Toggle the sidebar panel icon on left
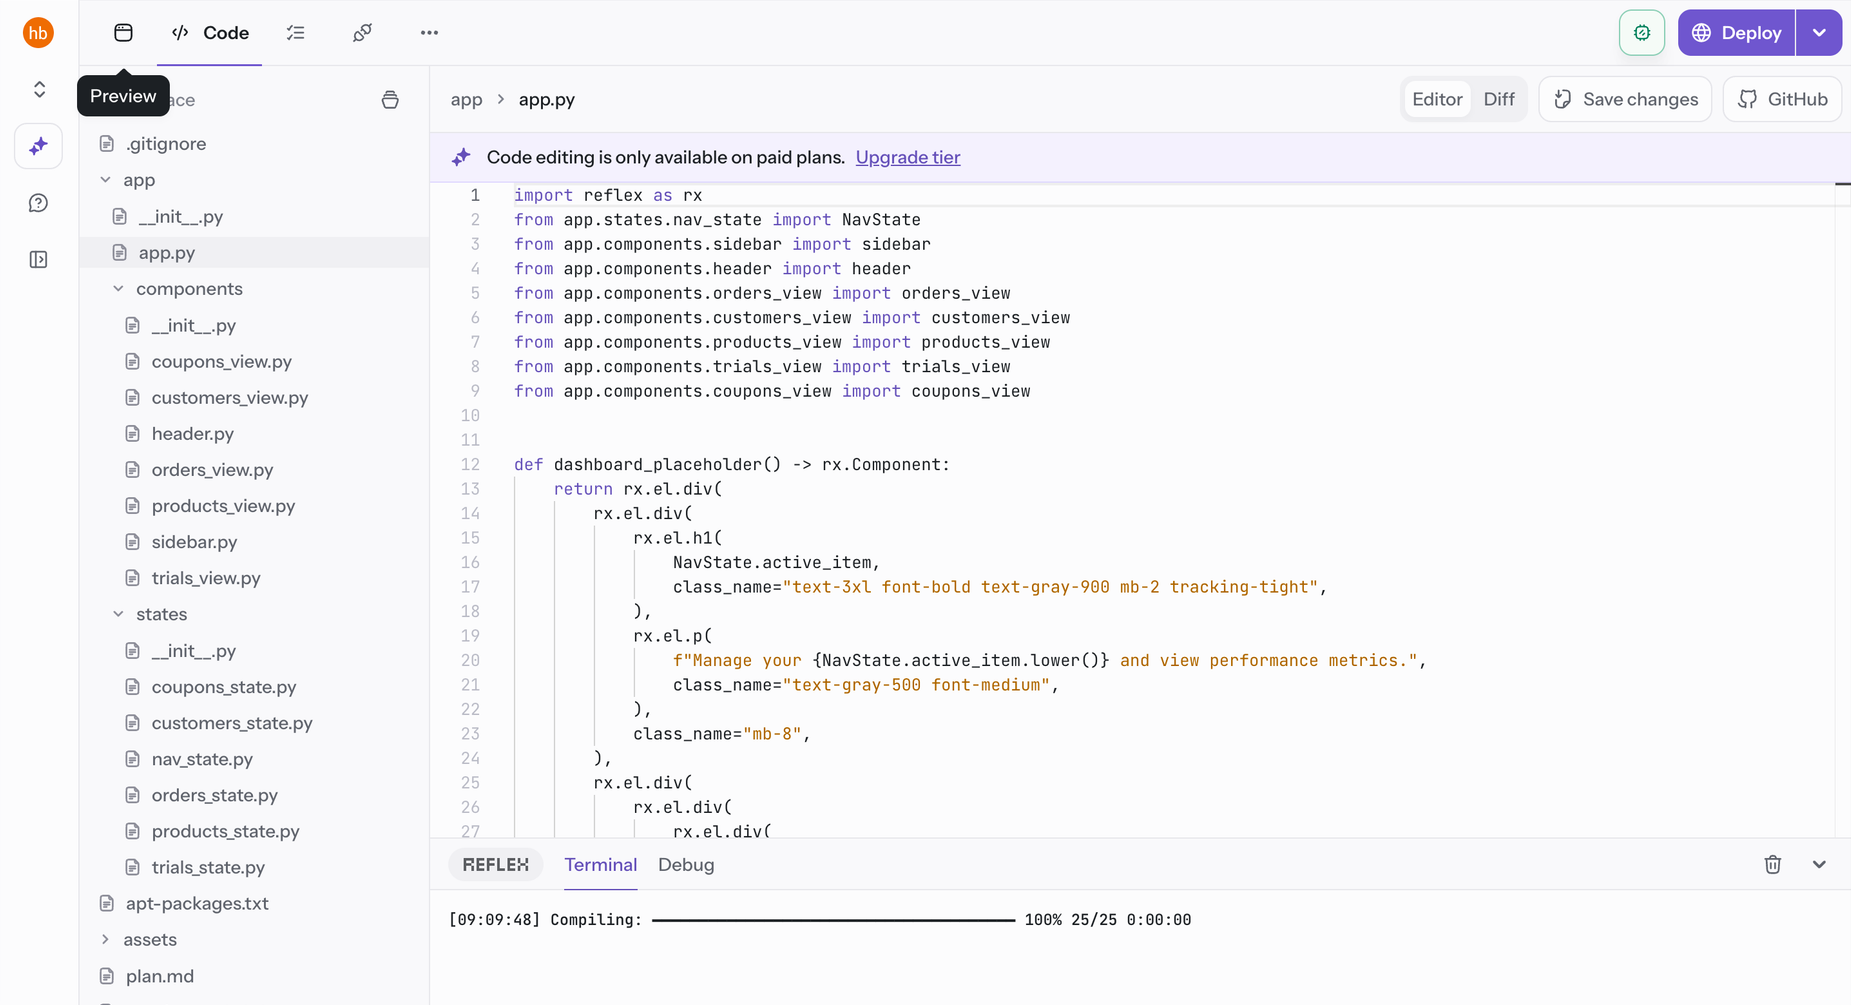The width and height of the screenshot is (1851, 1005). 39,260
